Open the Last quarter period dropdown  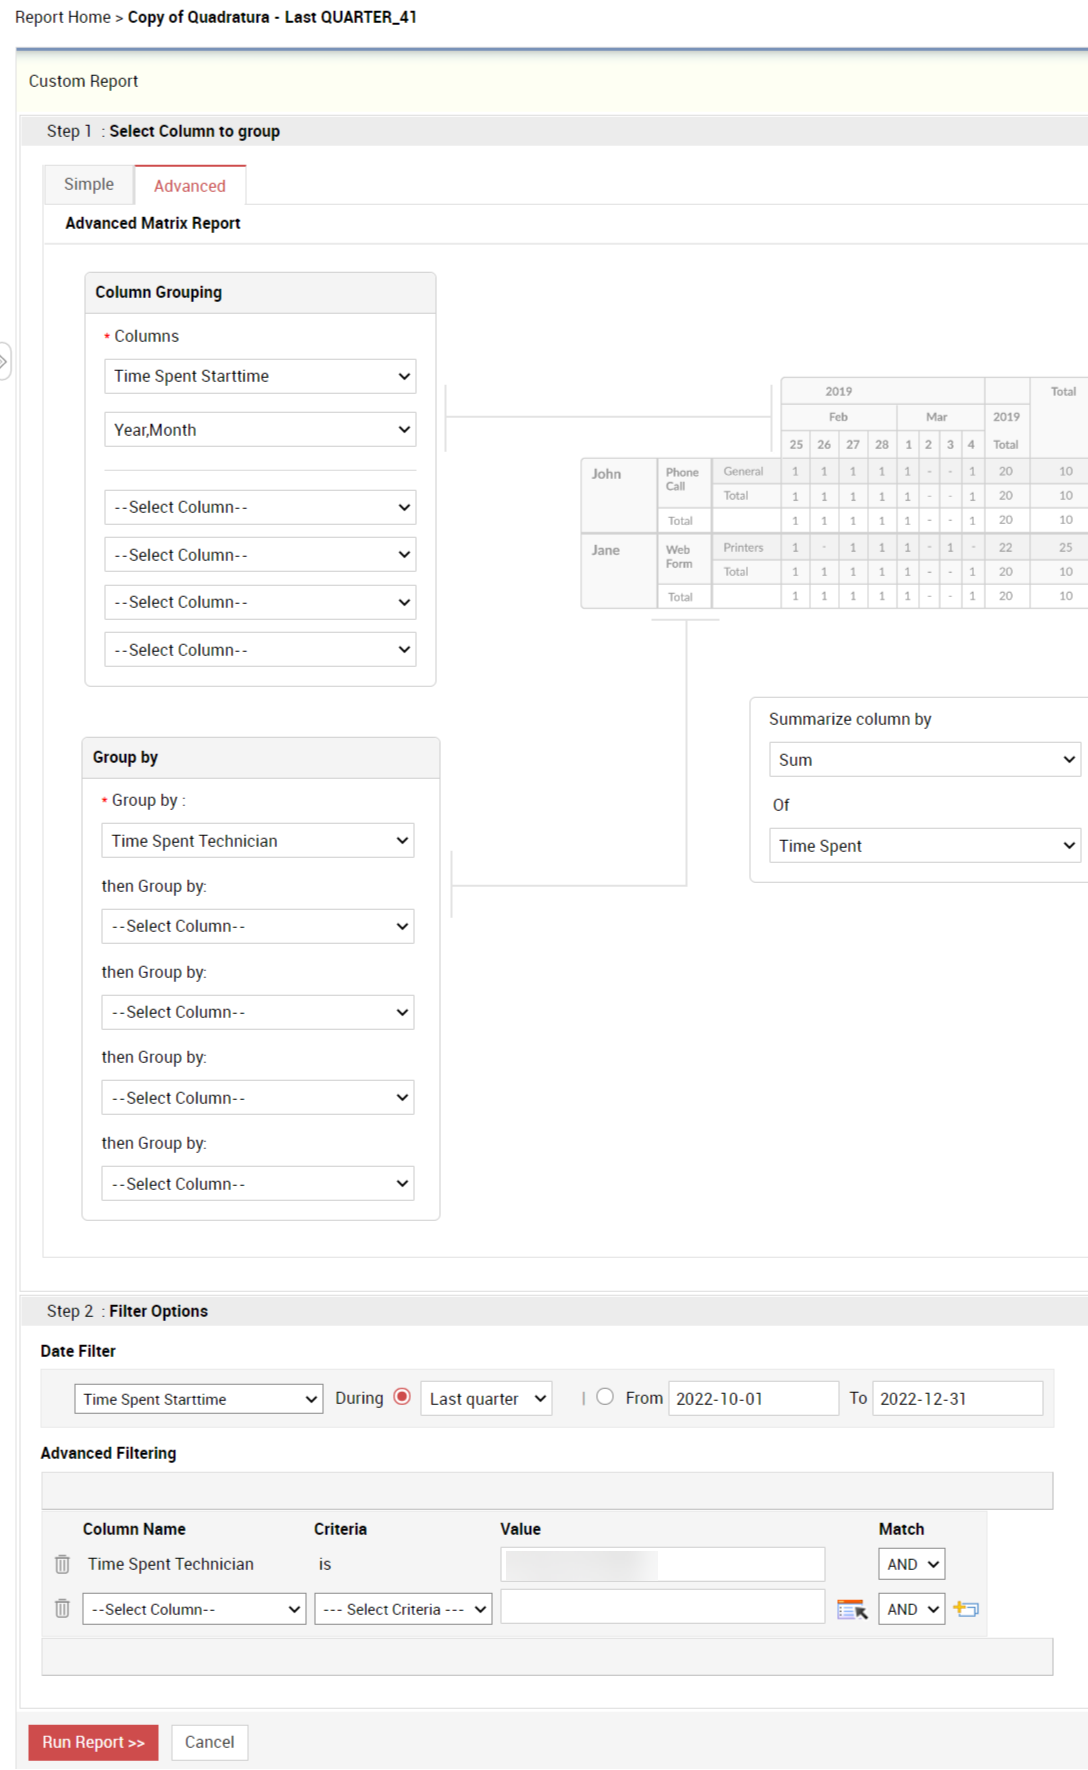click(x=487, y=1399)
